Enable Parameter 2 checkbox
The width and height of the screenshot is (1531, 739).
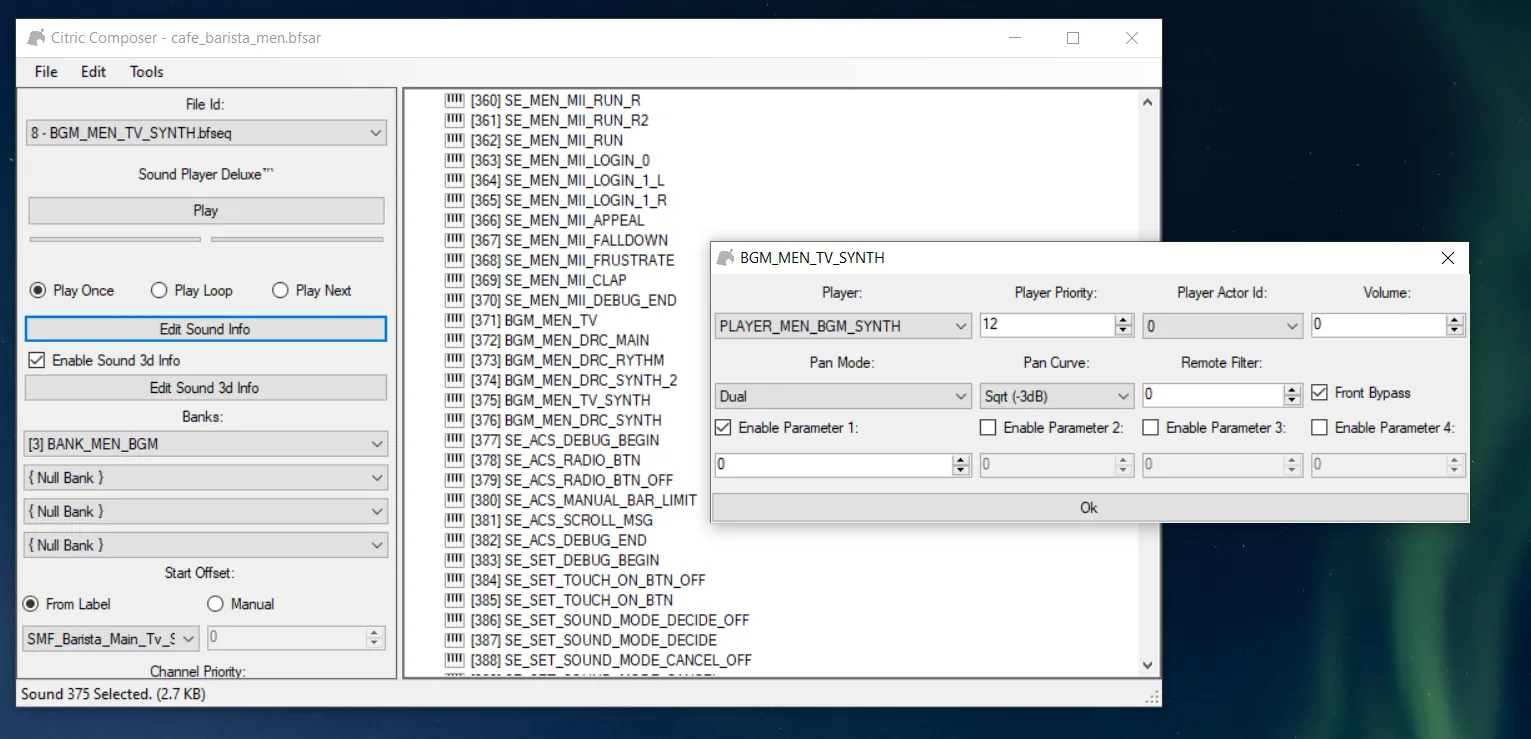[x=988, y=428]
